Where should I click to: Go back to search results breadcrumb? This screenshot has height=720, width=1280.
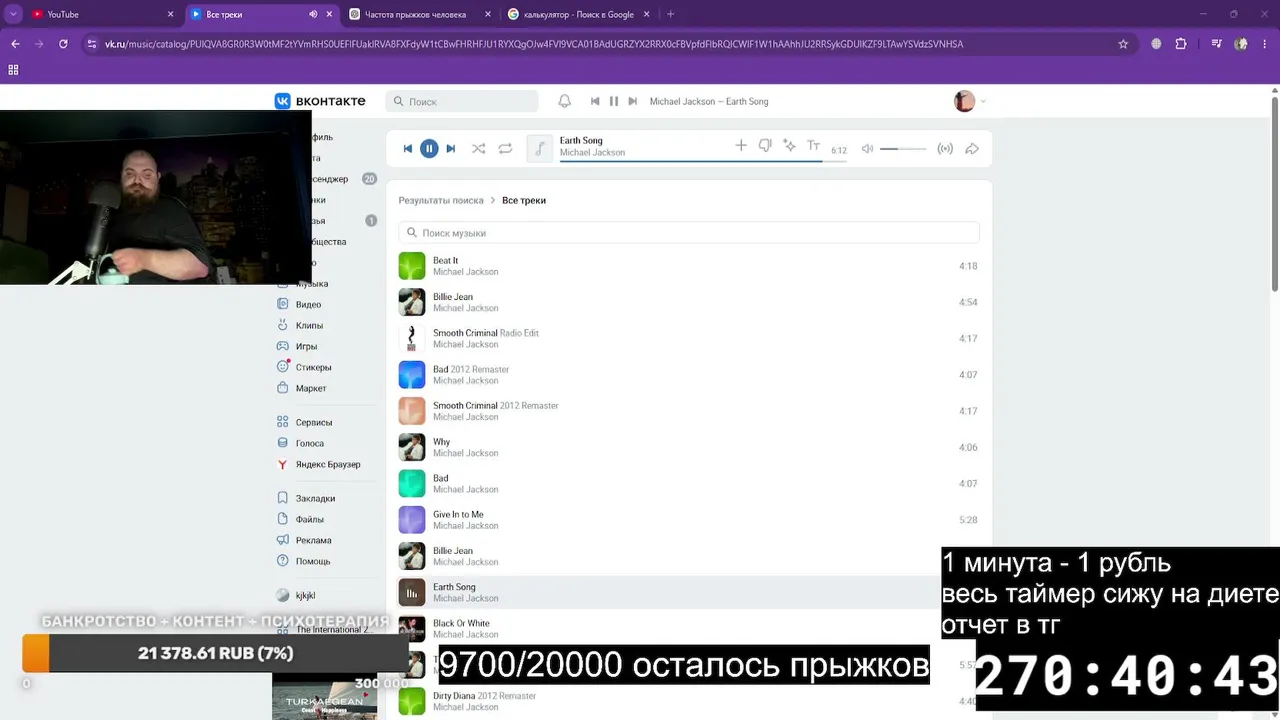pos(441,200)
